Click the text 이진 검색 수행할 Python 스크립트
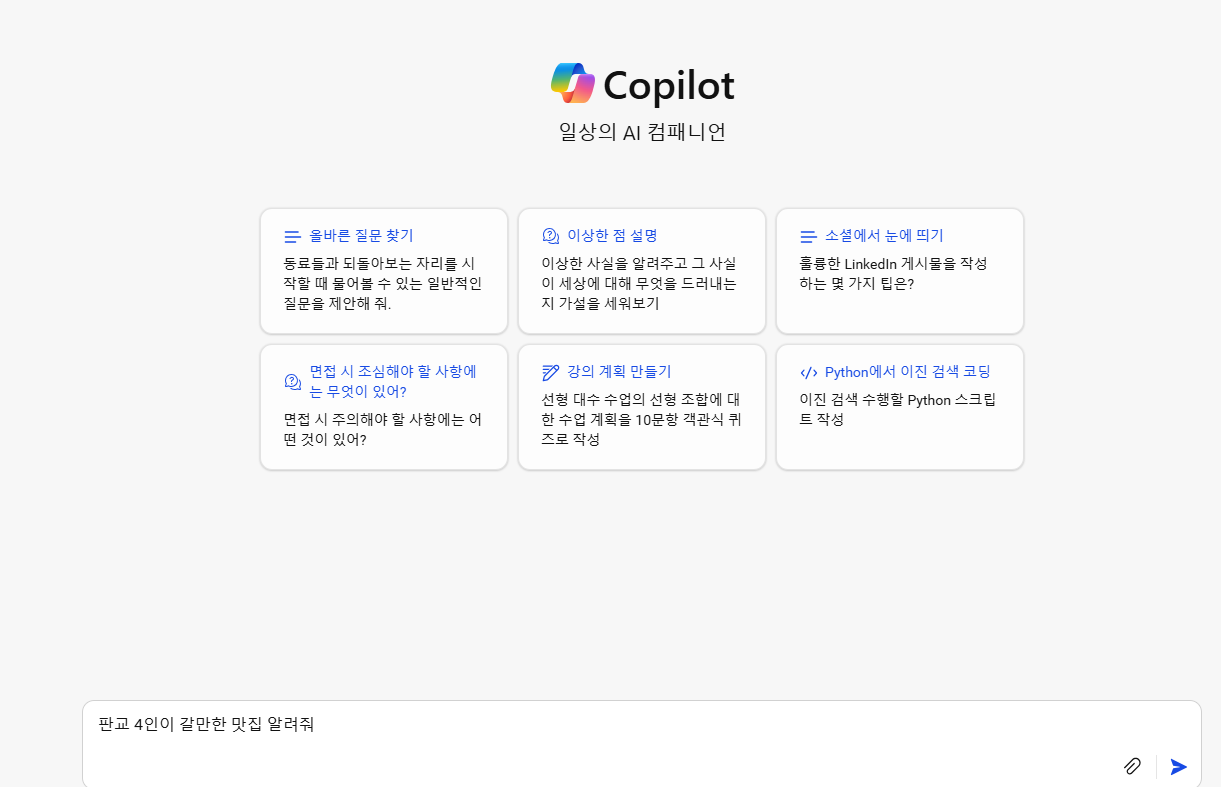1221x787 pixels. pyautogui.click(x=898, y=409)
